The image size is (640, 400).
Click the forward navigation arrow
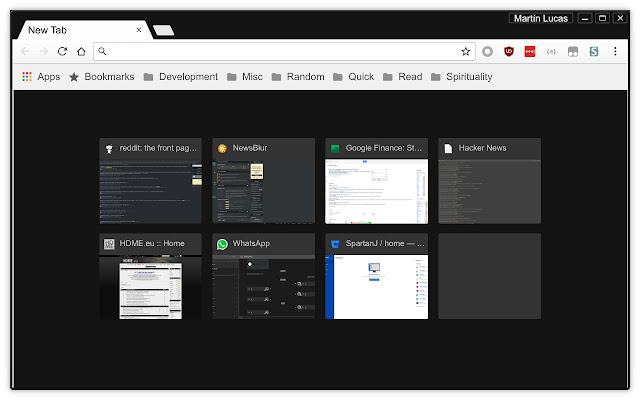tap(44, 51)
